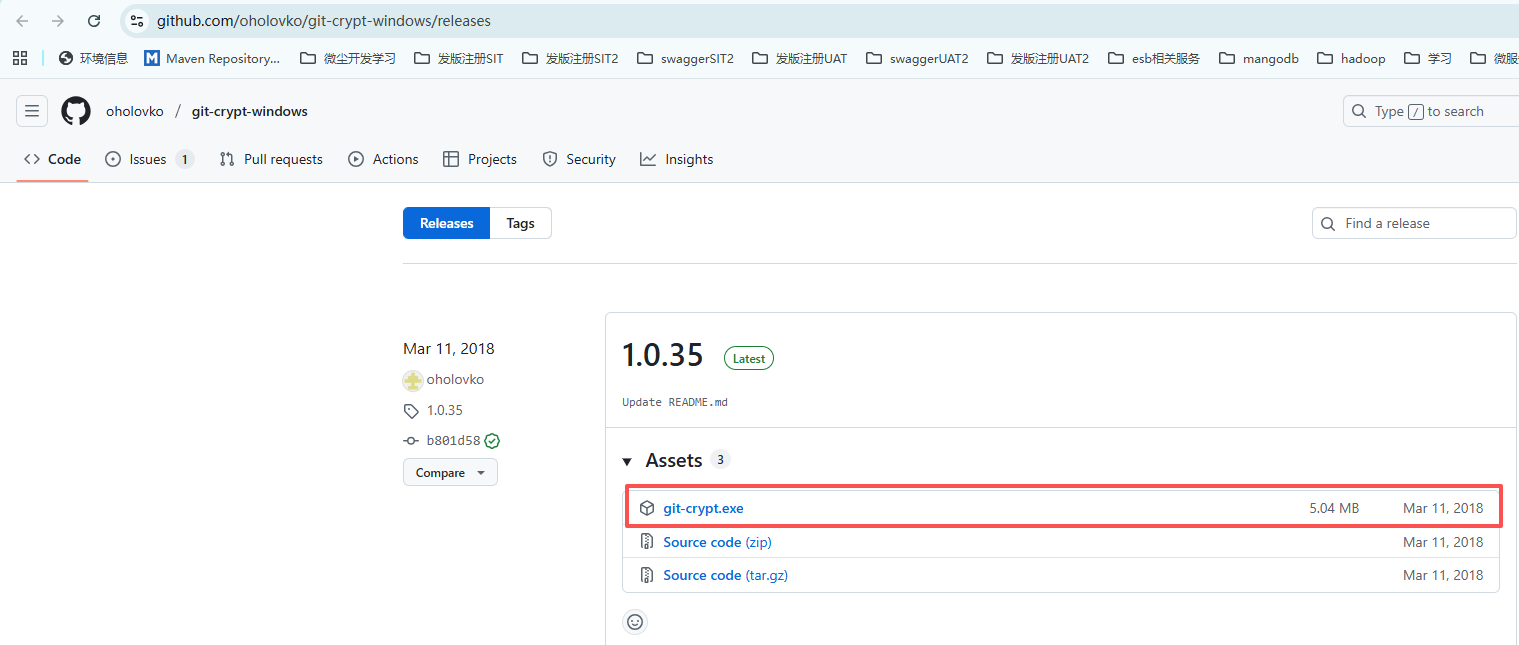The image size is (1519, 645).
Task: Open the 微尘开发学习 bookmark folder
Action: [x=348, y=58]
